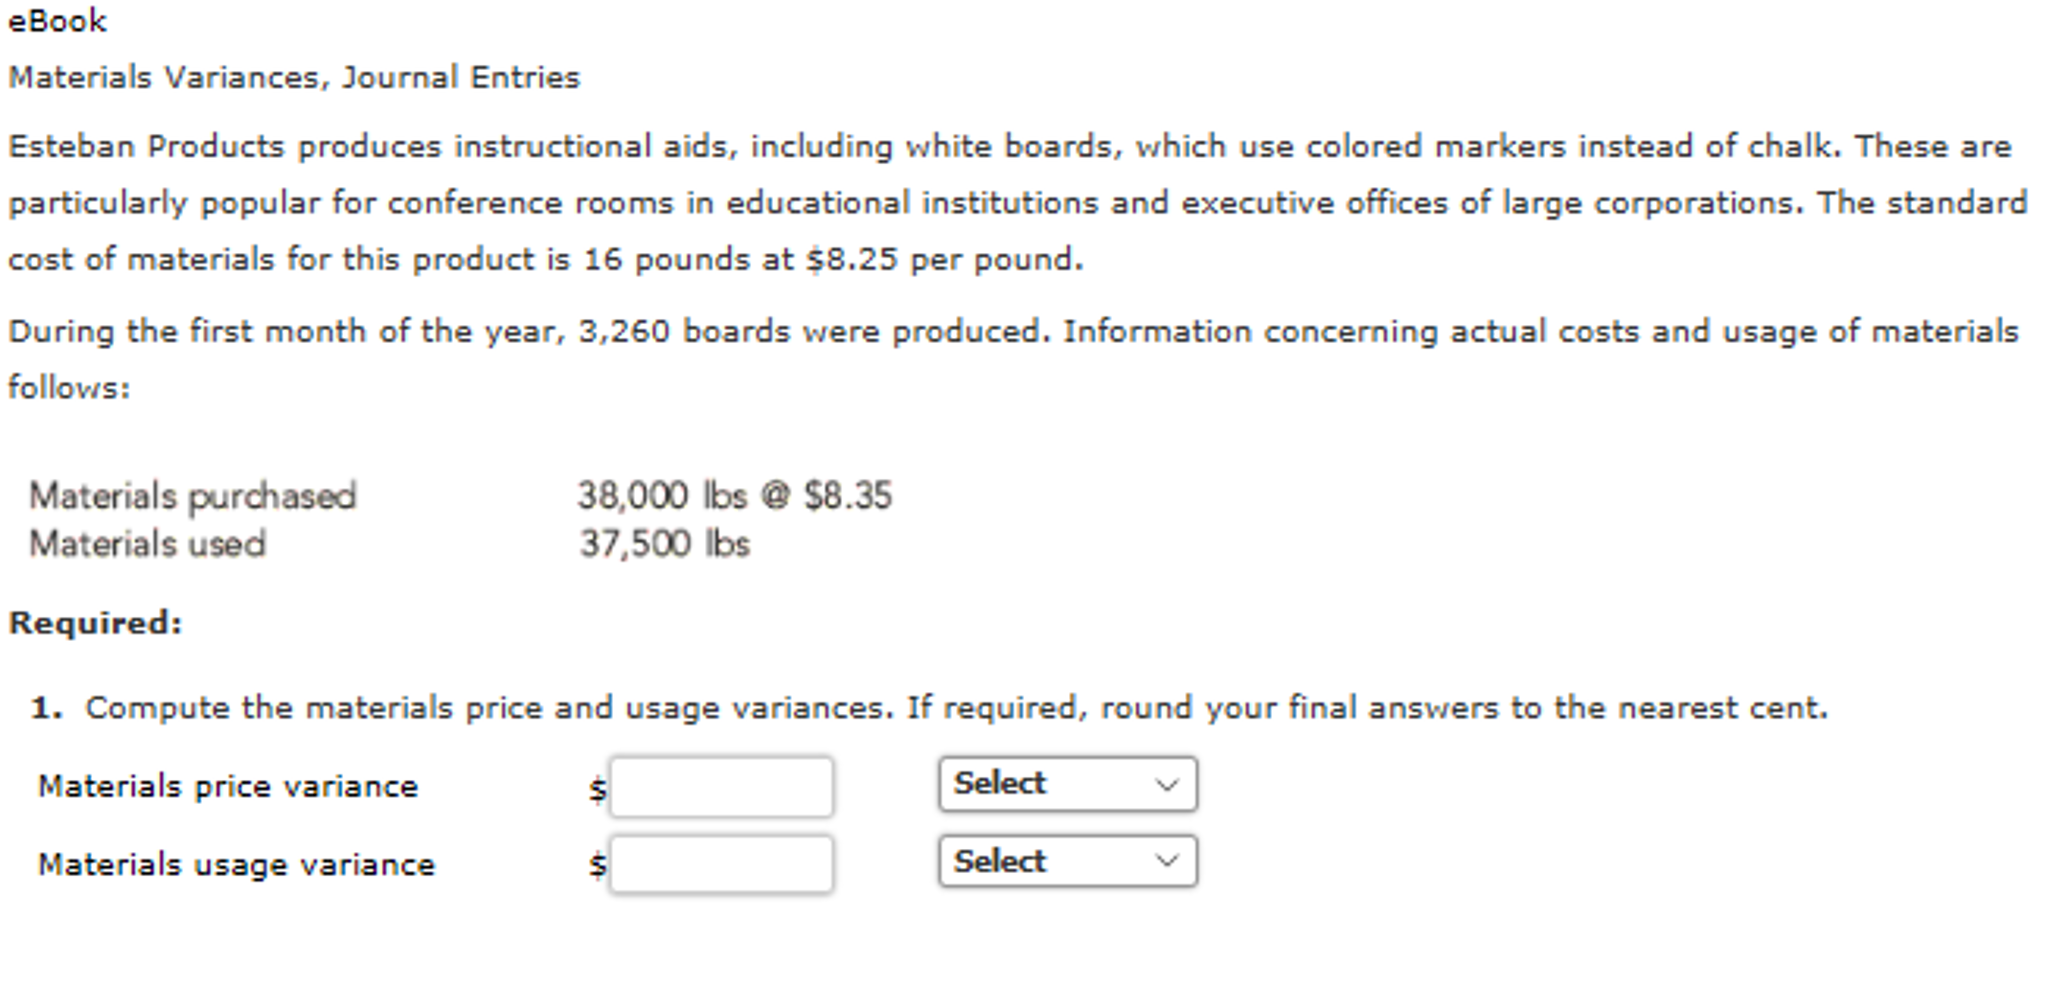Click the chevron on the first Select dropdown
Screen dimensions: 2046x988
click(1166, 786)
